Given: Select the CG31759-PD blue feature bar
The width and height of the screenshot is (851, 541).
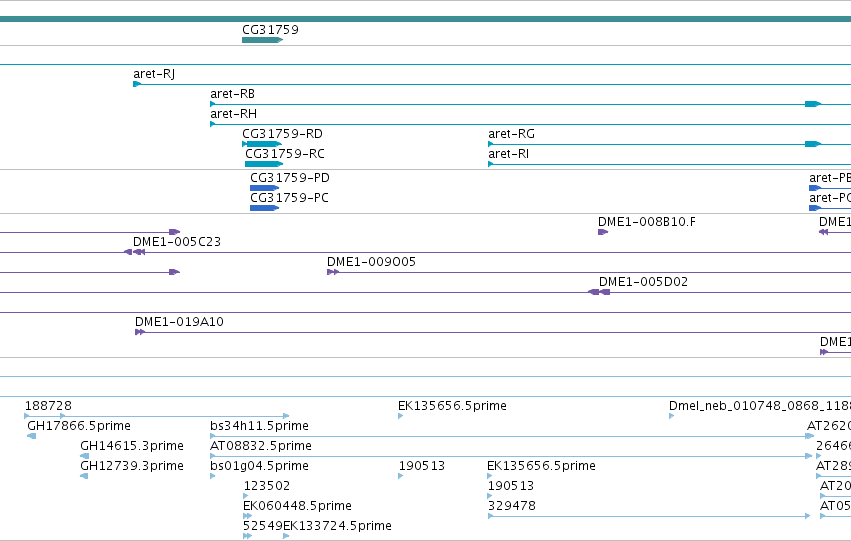Looking at the screenshot, I should pyautogui.click(x=265, y=188).
